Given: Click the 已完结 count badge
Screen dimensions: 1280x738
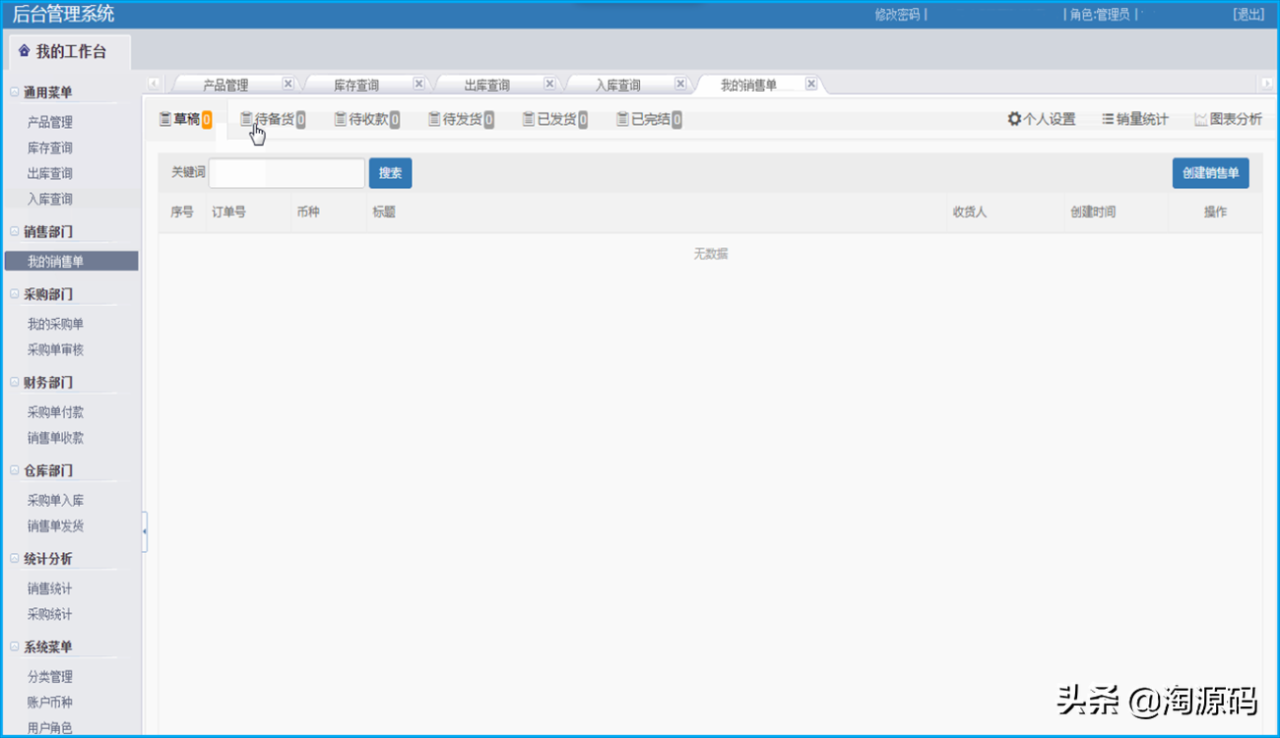Looking at the screenshot, I should pos(677,120).
